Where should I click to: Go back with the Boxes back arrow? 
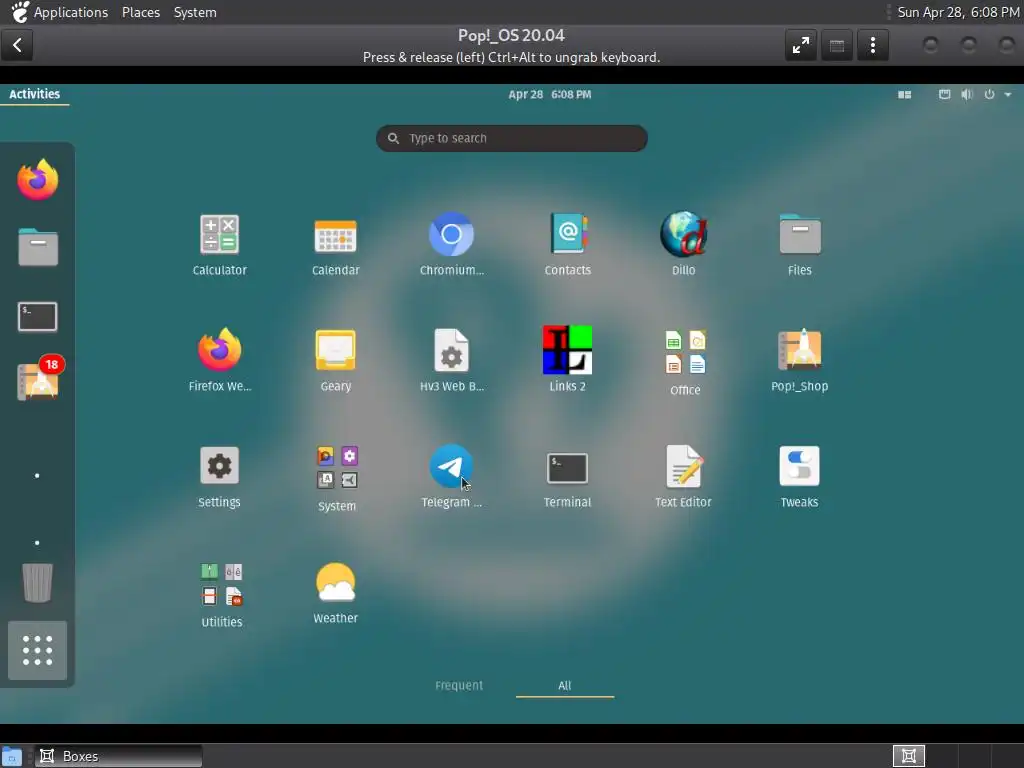(18, 45)
